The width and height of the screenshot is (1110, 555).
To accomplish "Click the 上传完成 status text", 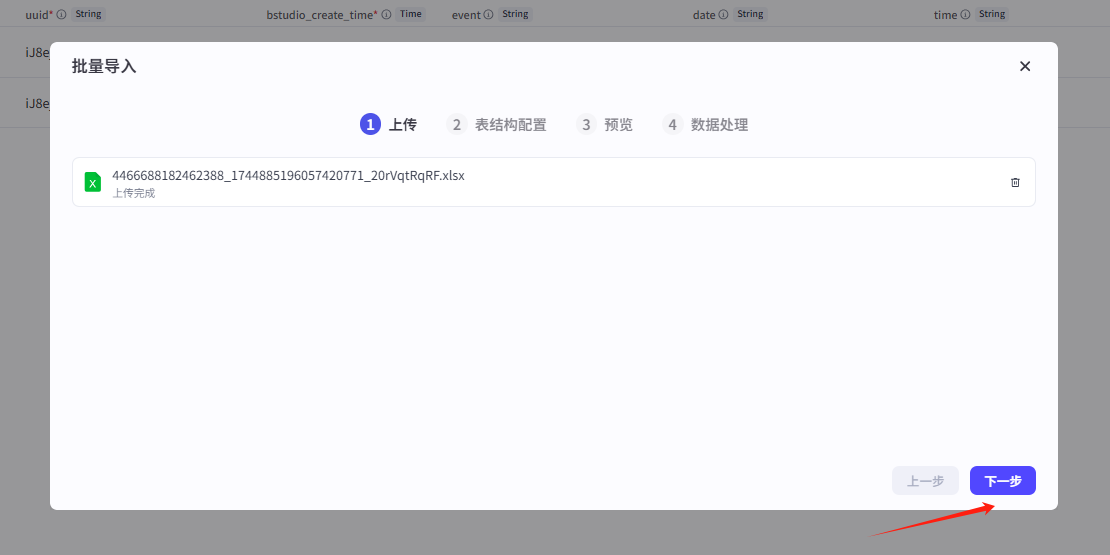I will point(134,193).
